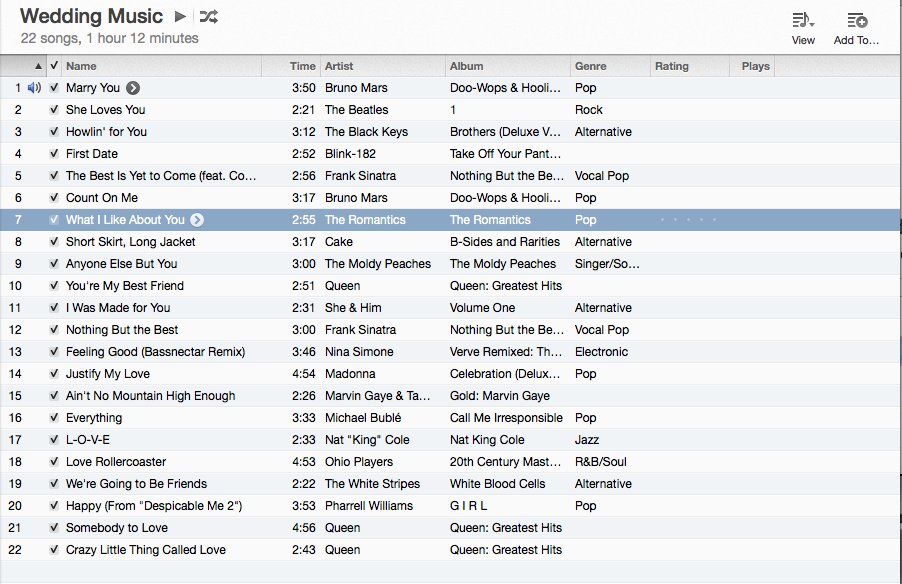The width and height of the screenshot is (902, 584).
Task: Click album G I R L
Action: 468,506
